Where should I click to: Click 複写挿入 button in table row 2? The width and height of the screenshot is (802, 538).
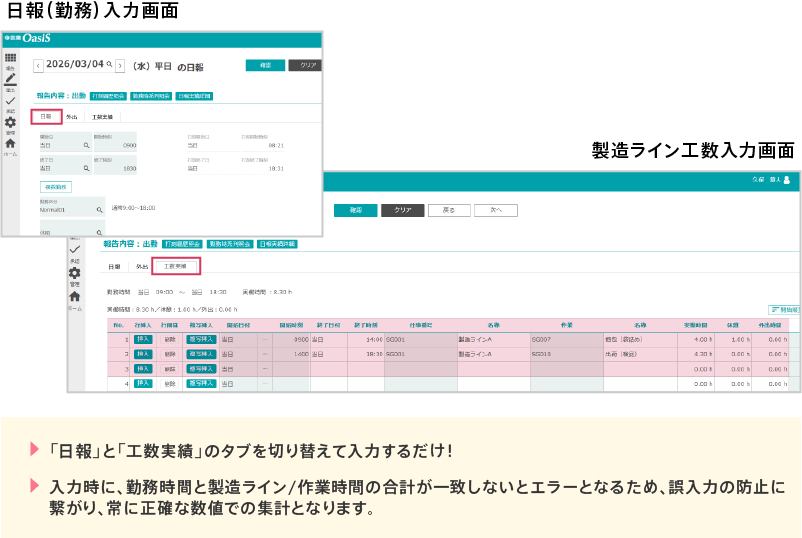[x=202, y=354]
